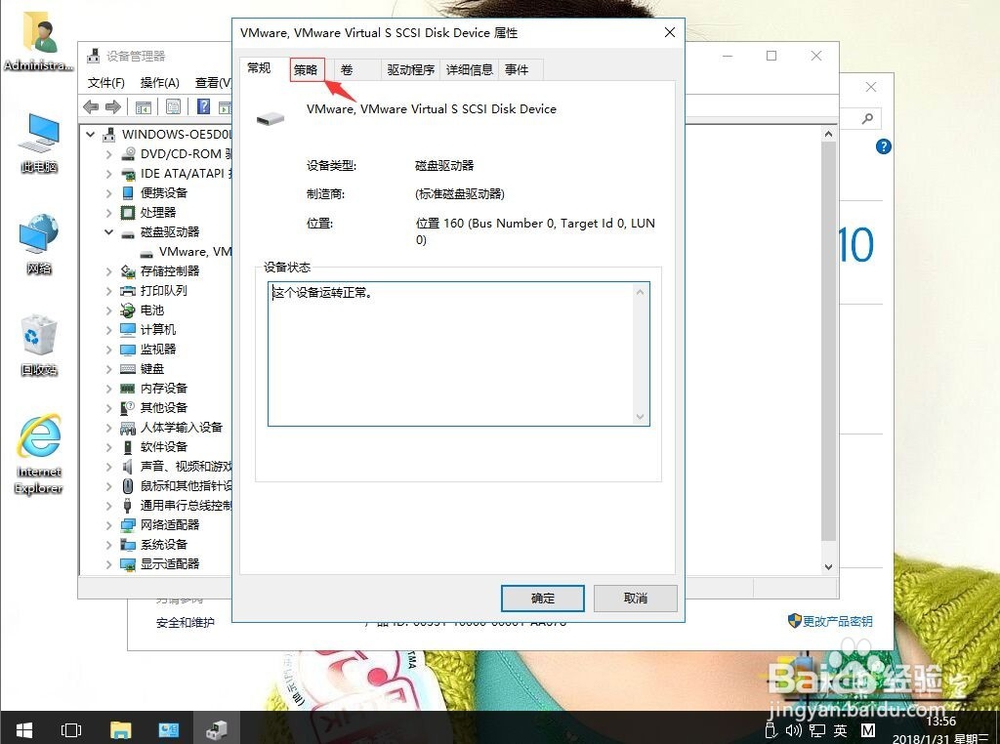Image resolution: width=1000 pixels, height=744 pixels.
Task: Collapse the 磁盘驱动器 node
Action: (x=108, y=232)
